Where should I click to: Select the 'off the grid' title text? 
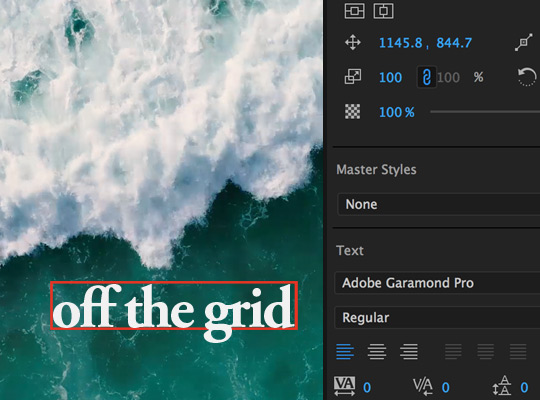(174, 306)
